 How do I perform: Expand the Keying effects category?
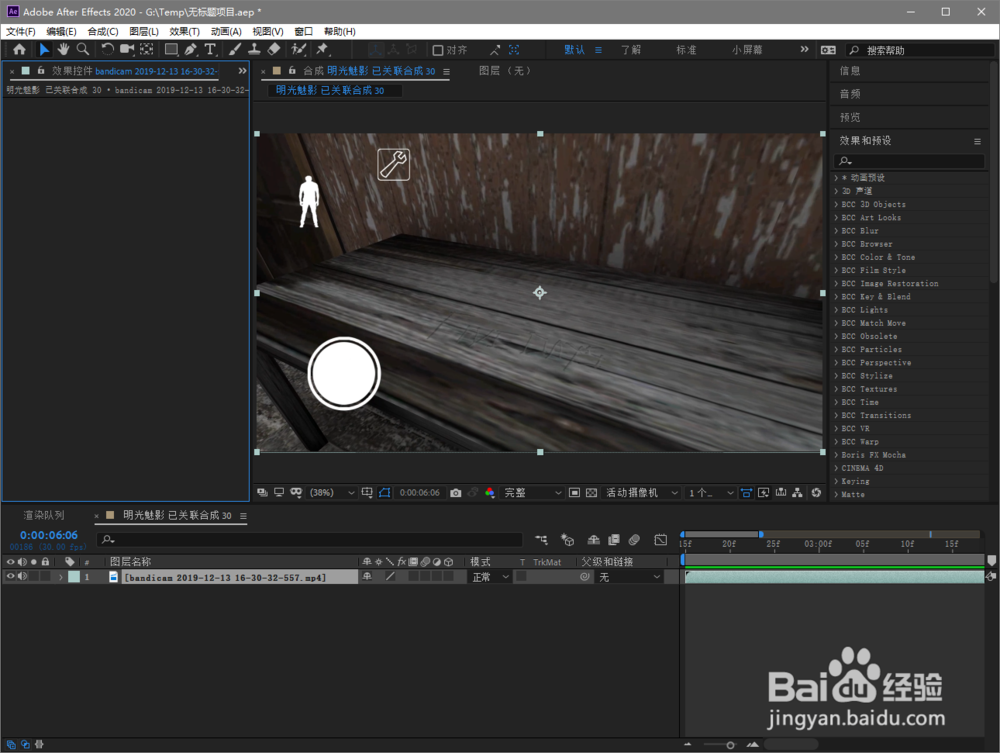click(x=836, y=481)
